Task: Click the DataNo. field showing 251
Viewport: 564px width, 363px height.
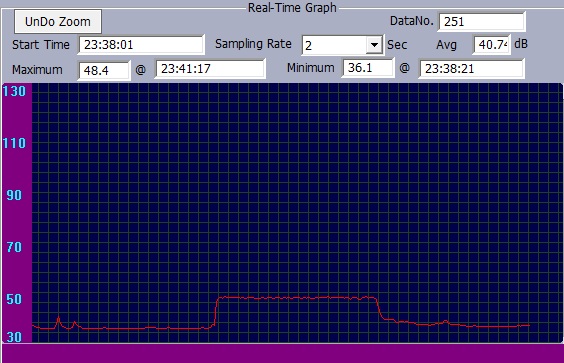Action: pyautogui.click(x=482, y=22)
